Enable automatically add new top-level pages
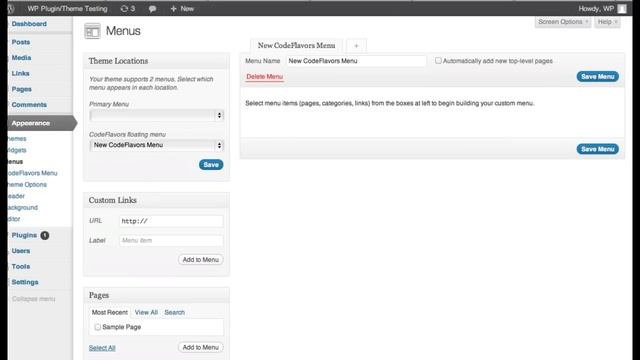 [x=438, y=60]
